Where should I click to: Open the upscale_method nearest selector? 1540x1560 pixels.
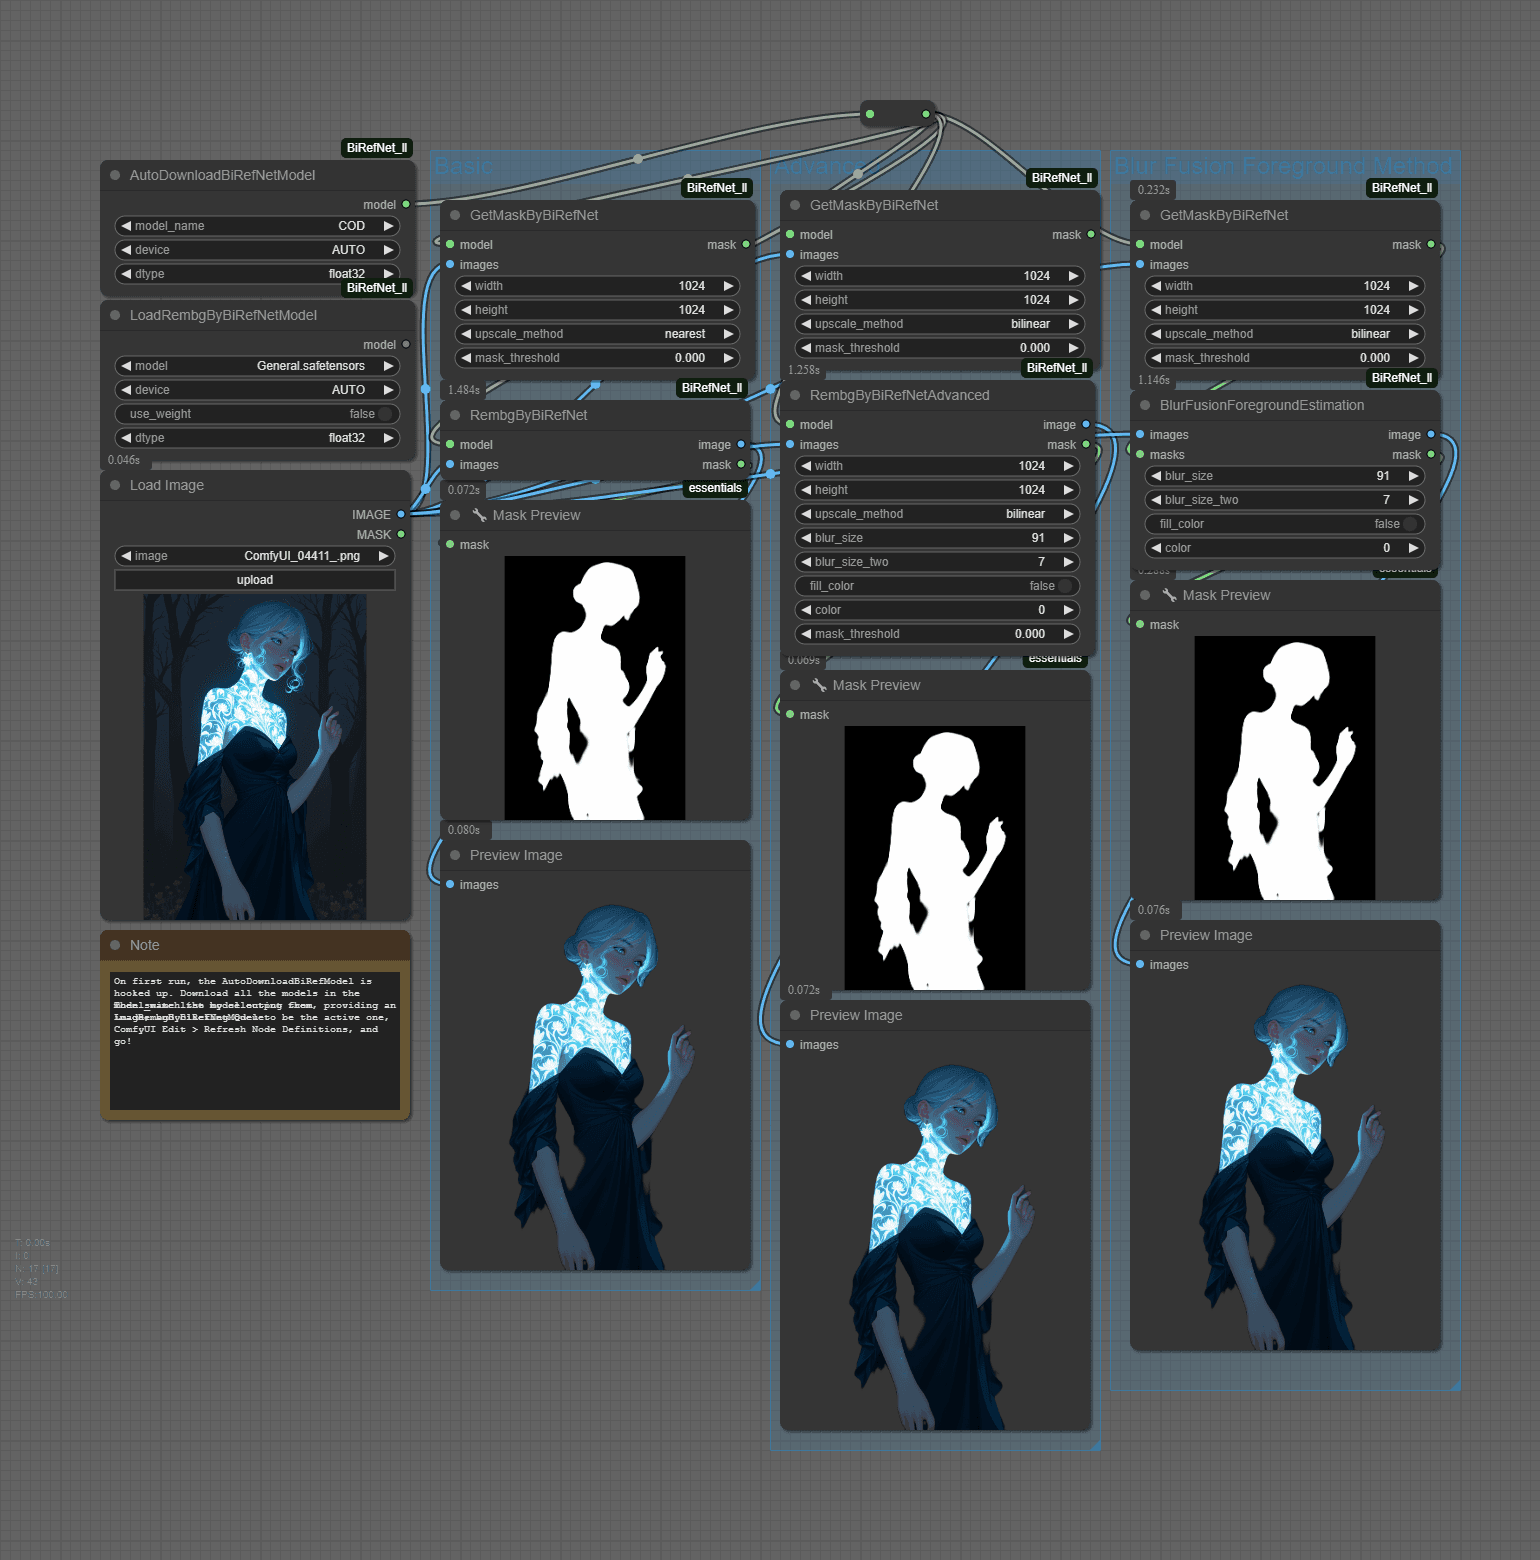597,334
